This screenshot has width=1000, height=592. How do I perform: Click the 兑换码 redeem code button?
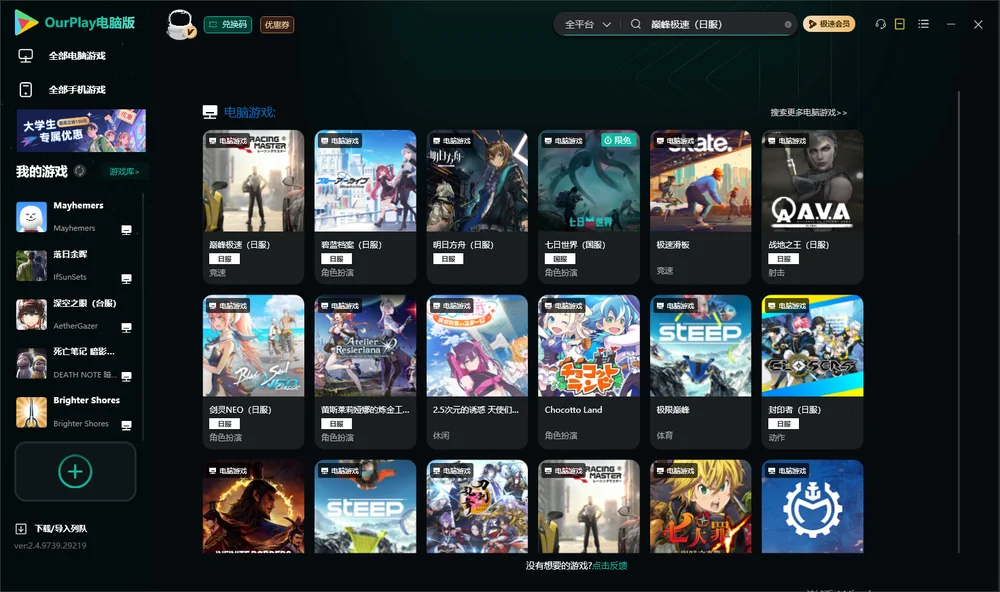(228, 25)
